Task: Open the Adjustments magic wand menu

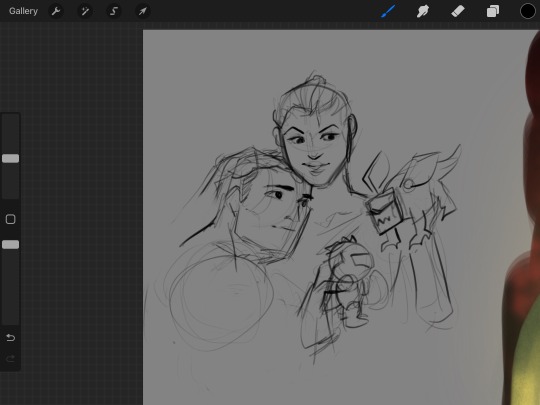Action: (85, 11)
